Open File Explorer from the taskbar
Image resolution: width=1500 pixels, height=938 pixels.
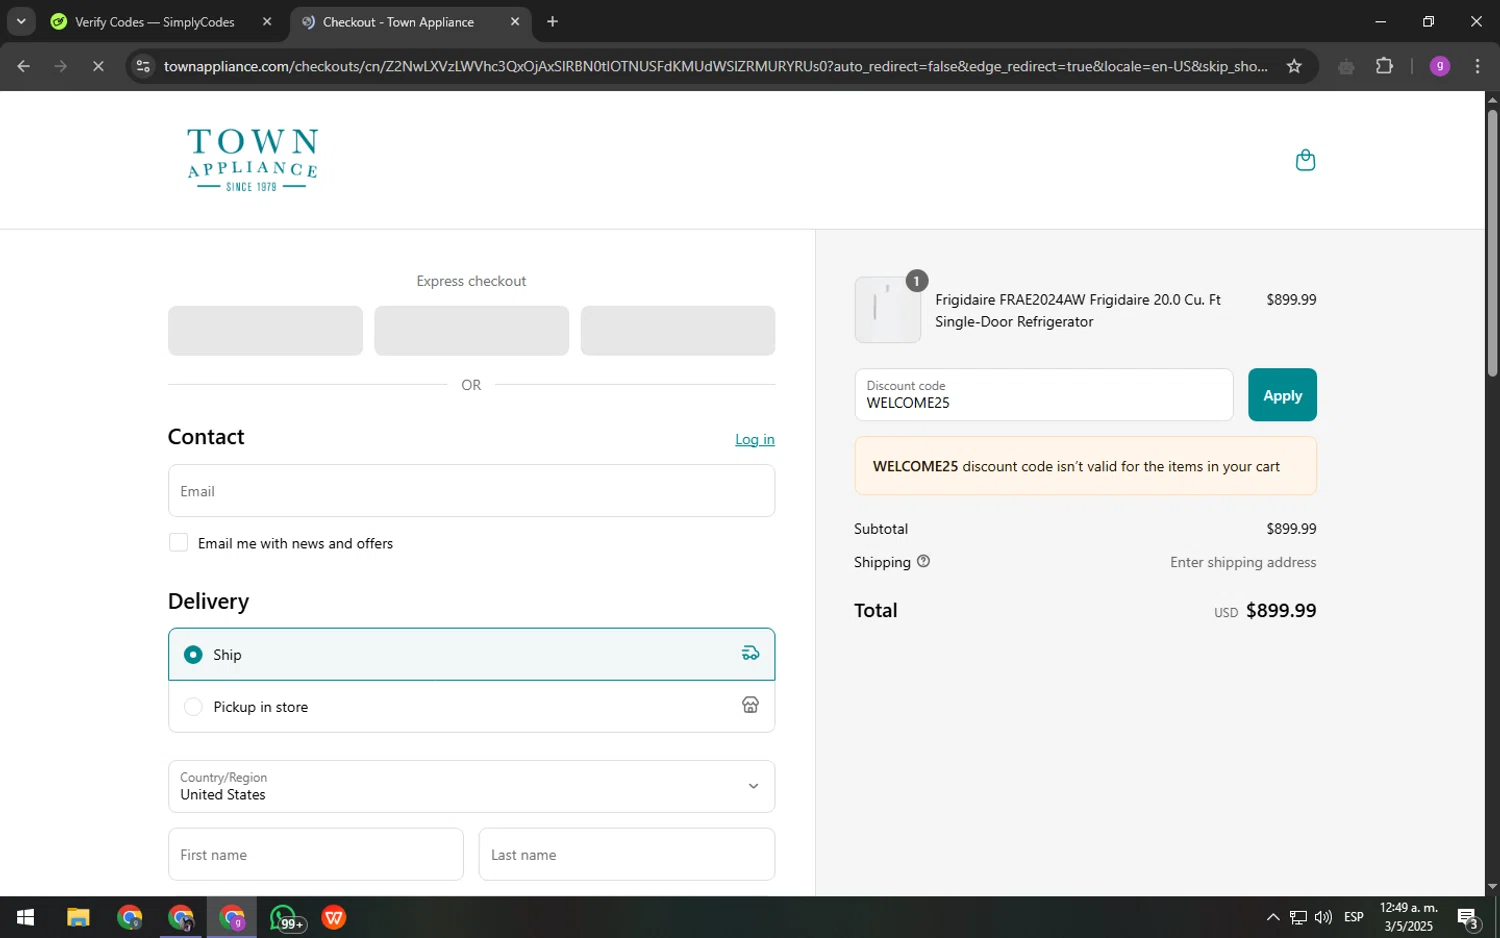pyautogui.click(x=78, y=917)
